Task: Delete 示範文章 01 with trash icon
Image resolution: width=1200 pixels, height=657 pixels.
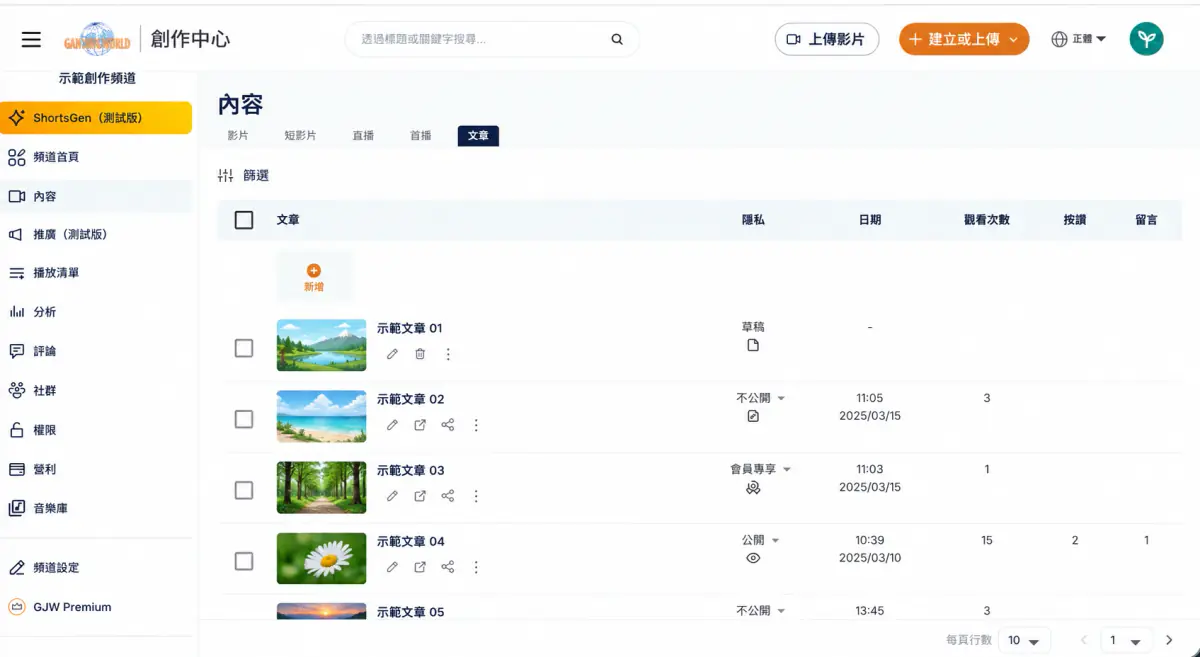Action: 420,354
